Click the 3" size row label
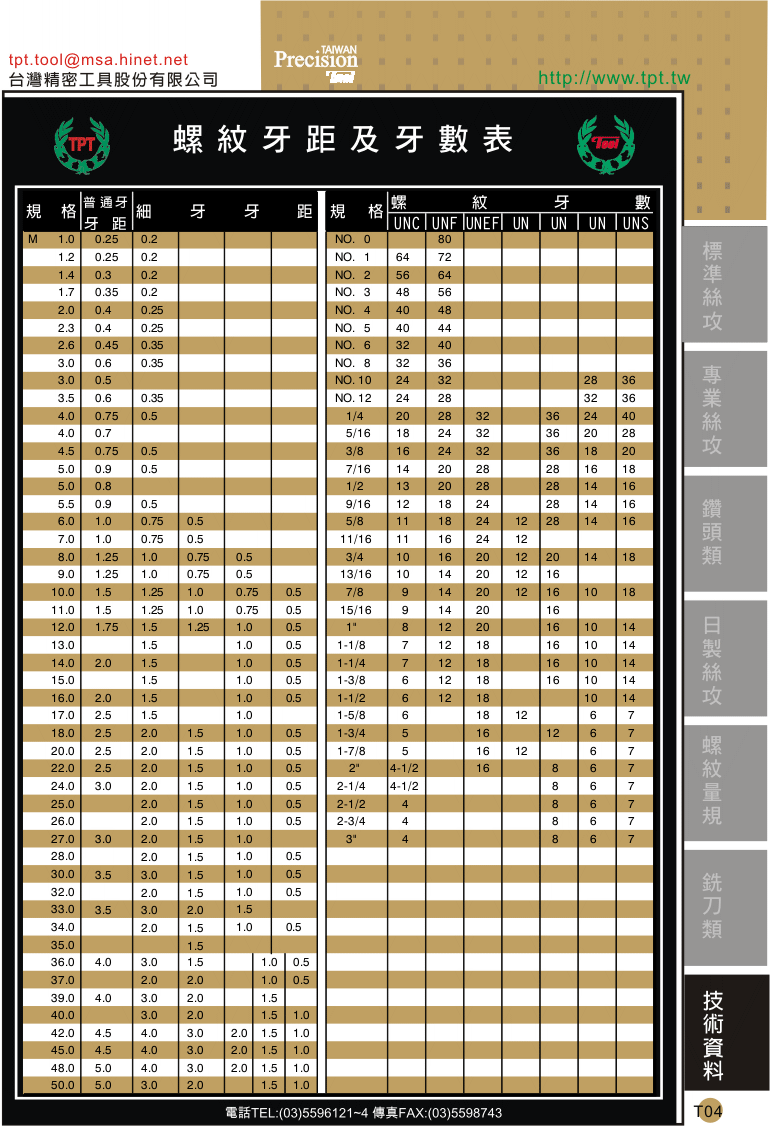This screenshot has height=1128, width=770. pyautogui.click(x=351, y=840)
